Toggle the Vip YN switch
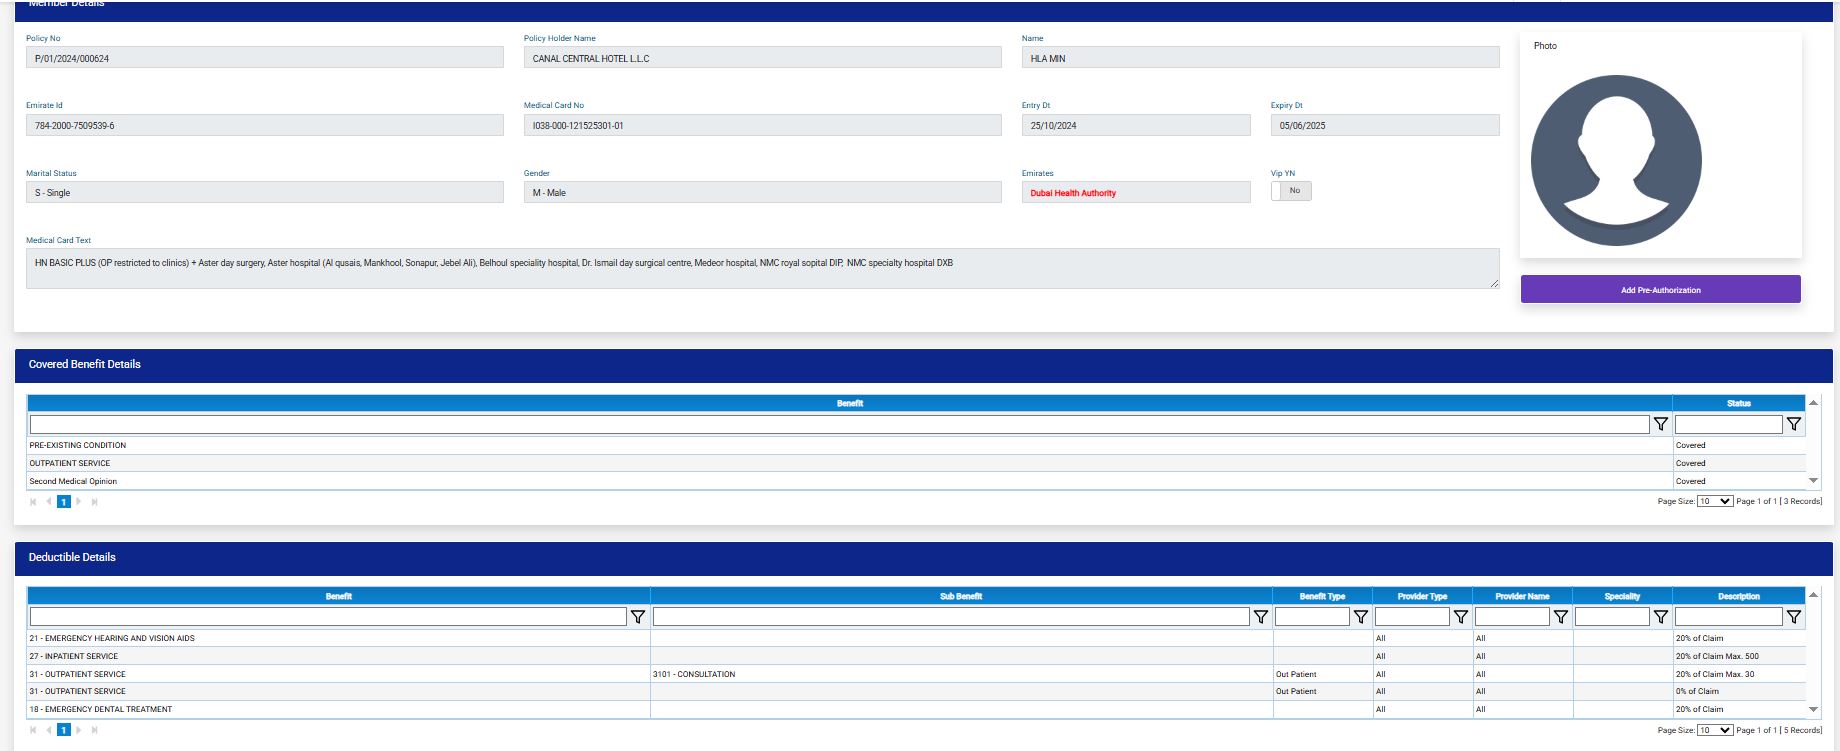 coord(1291,191)
